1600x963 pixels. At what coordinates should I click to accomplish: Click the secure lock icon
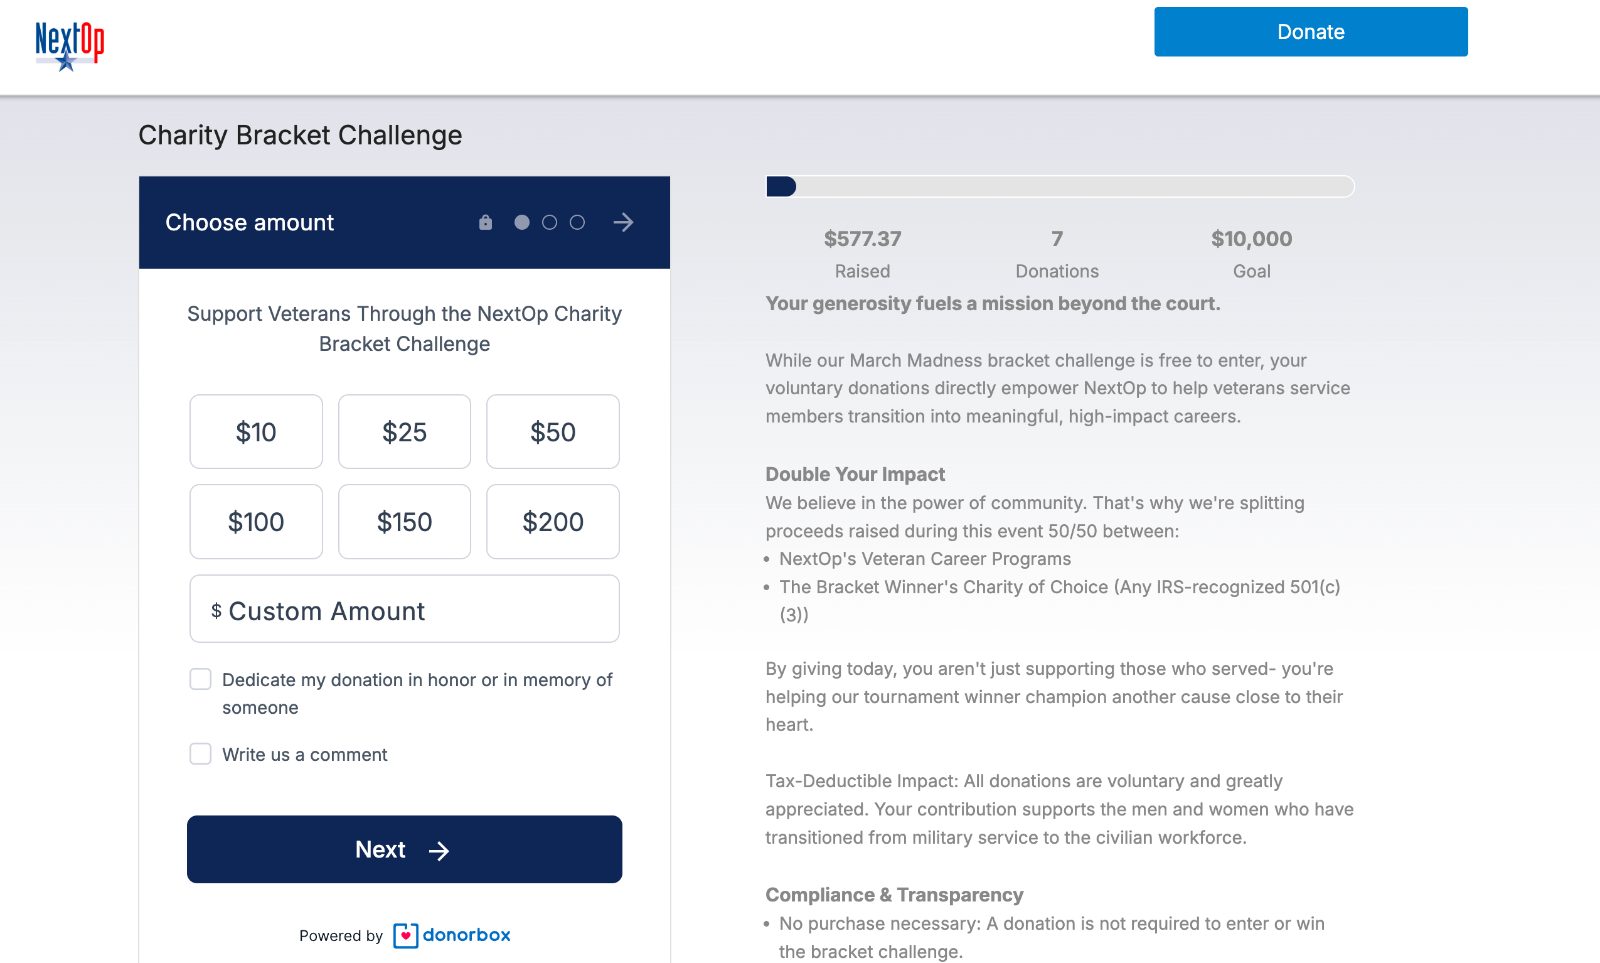[x=485, y=223]
